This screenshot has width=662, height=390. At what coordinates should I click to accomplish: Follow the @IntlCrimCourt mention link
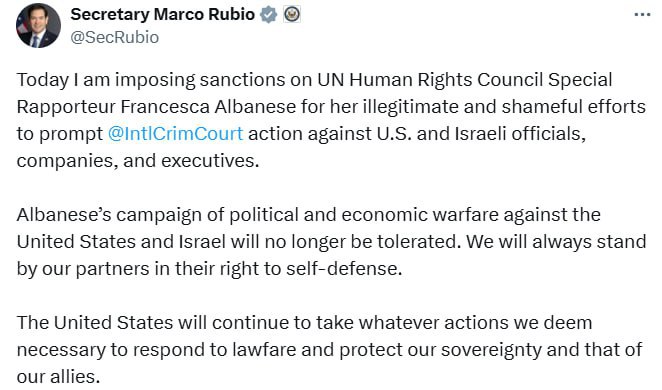tap(175, 134)
